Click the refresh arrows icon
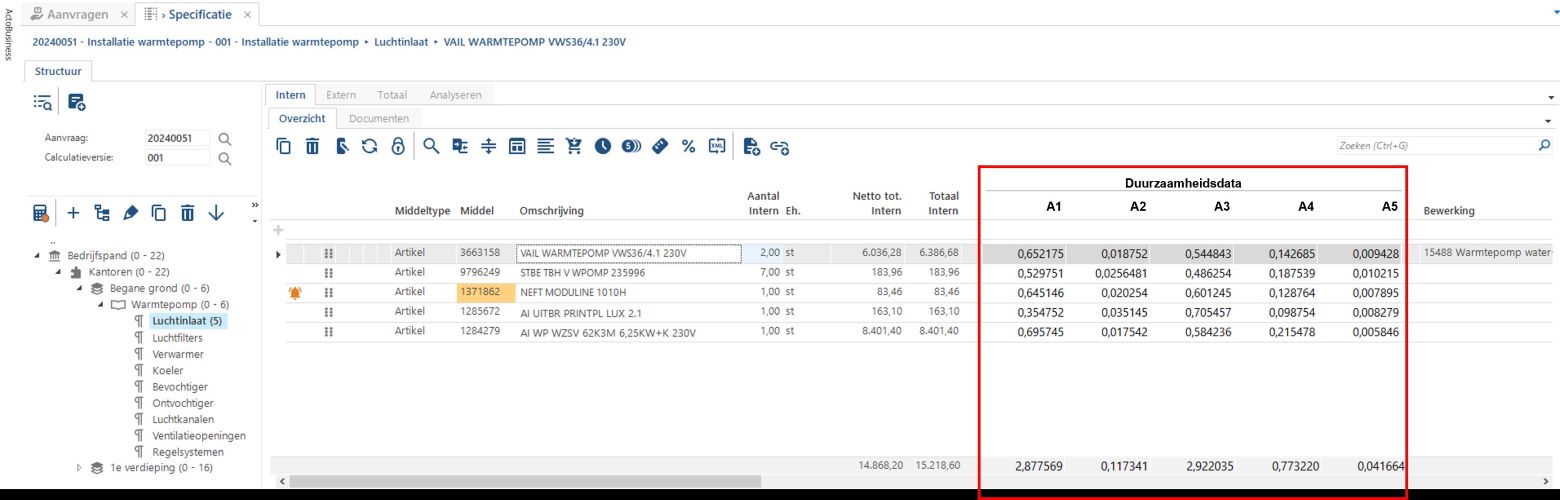 click(x=370, y=146)
